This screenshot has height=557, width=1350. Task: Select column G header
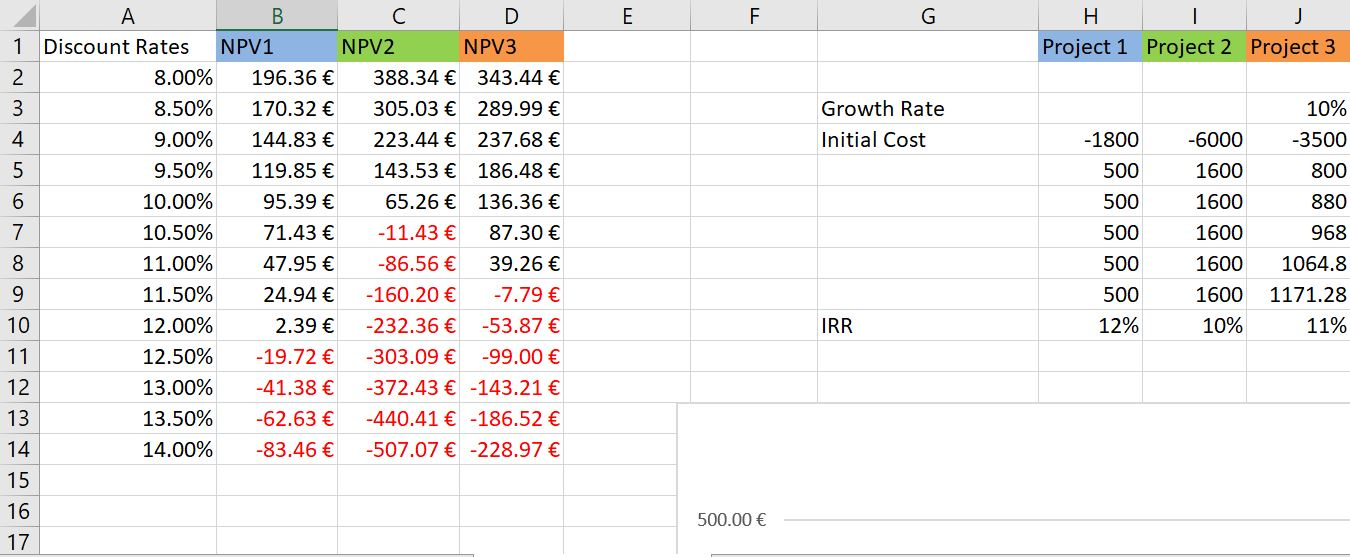point(928,15)
